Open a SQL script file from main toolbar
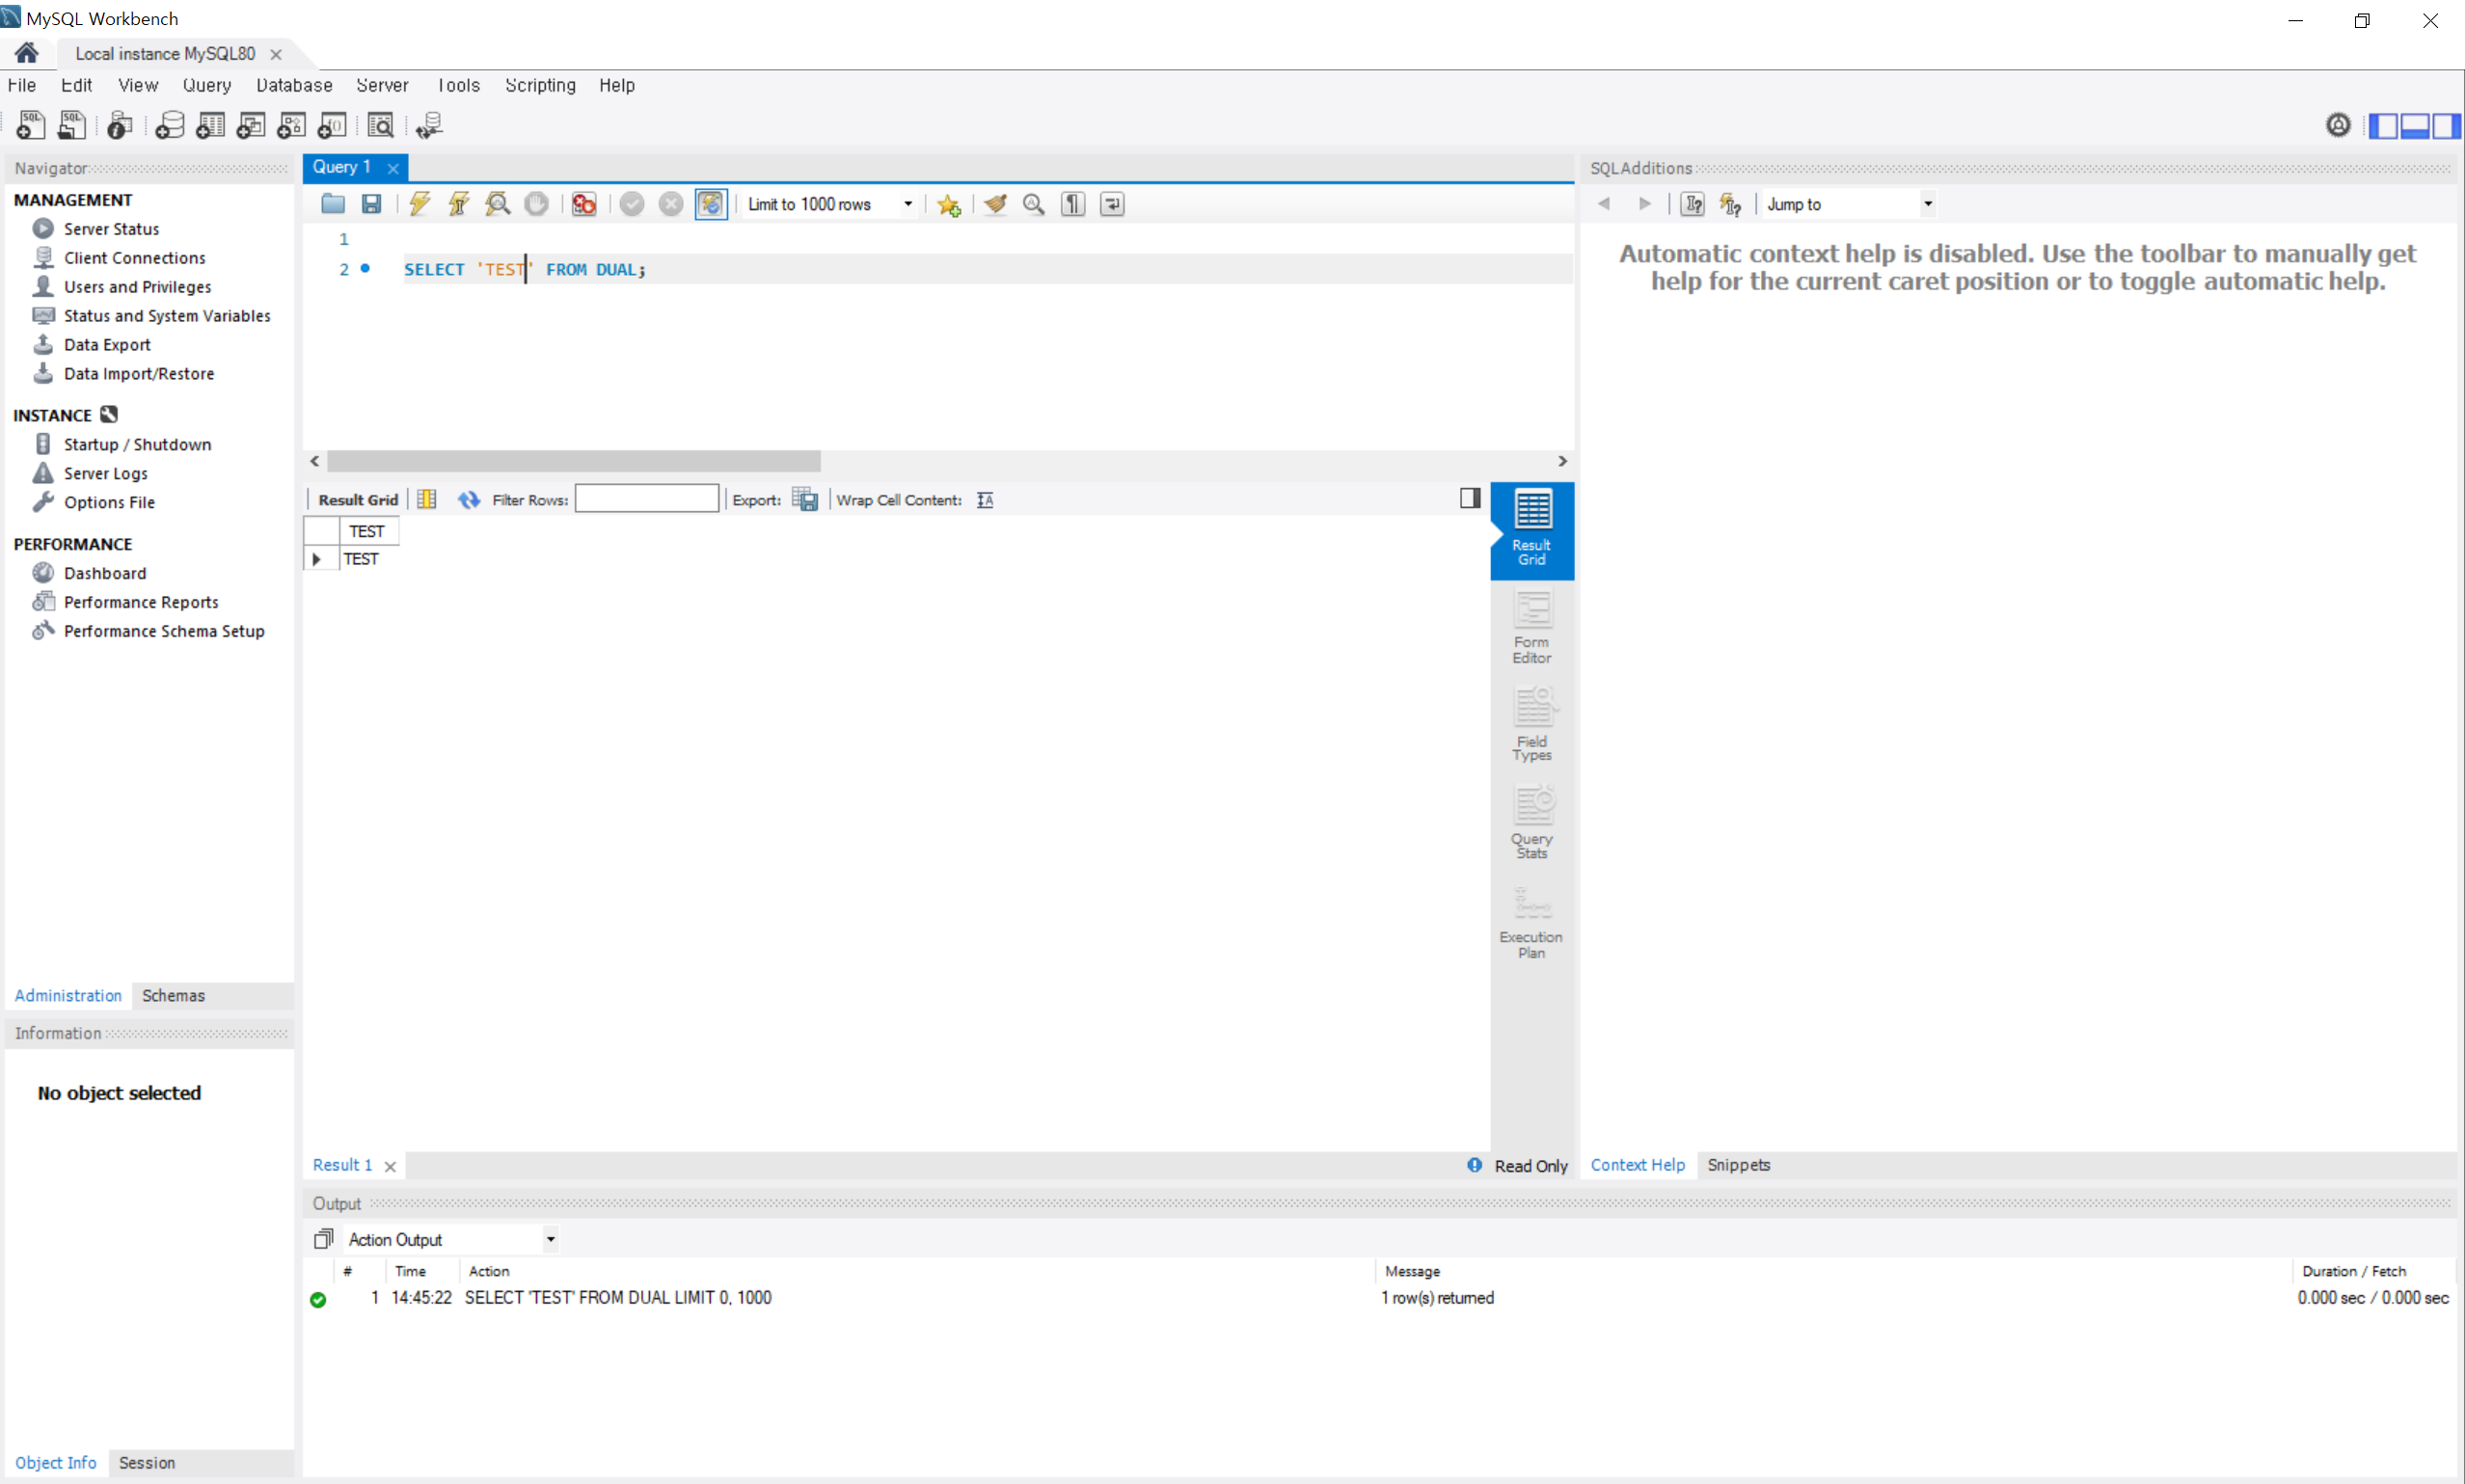Viewport: 2465px width, 1484px height. [x=72, y=125]
